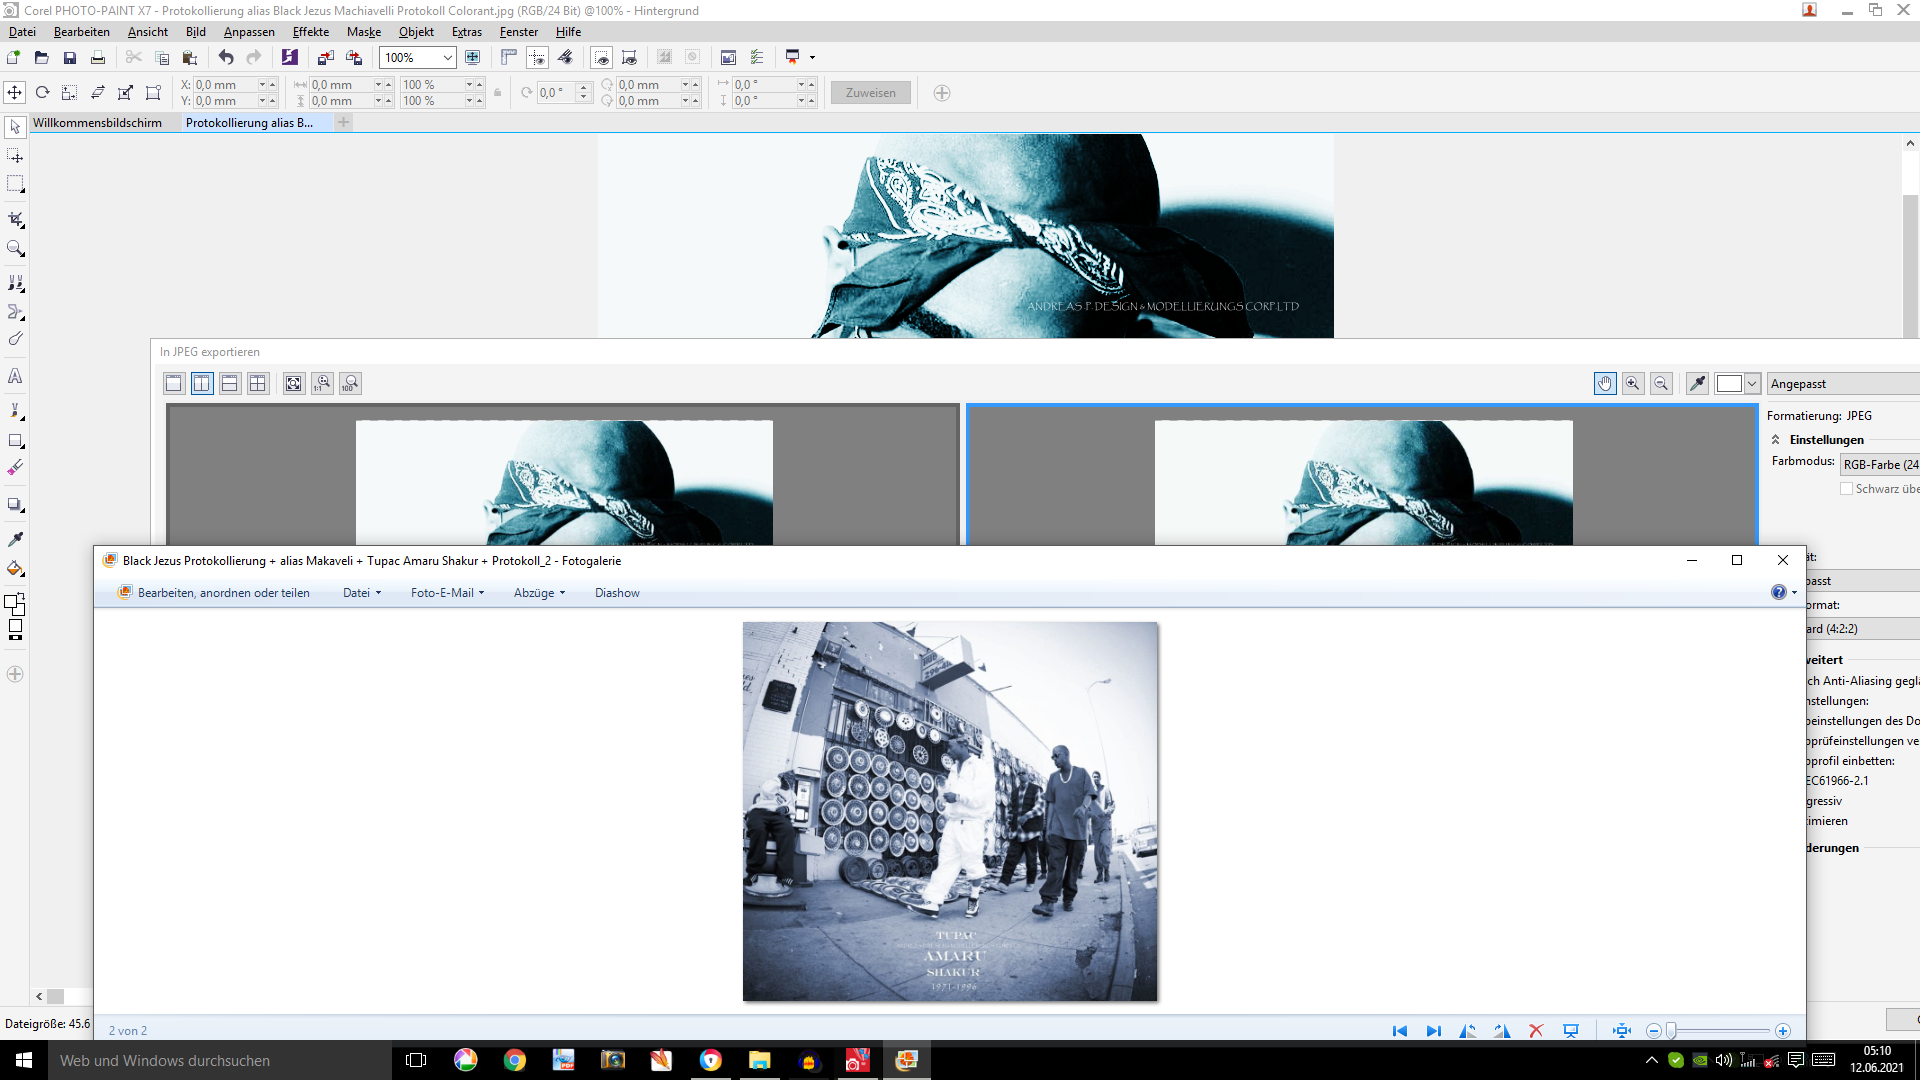Open the Datei dropdown in Fotogalerie
Image resolution: width=1920 pixels, height=1080 pixels.
pos(362,593)
